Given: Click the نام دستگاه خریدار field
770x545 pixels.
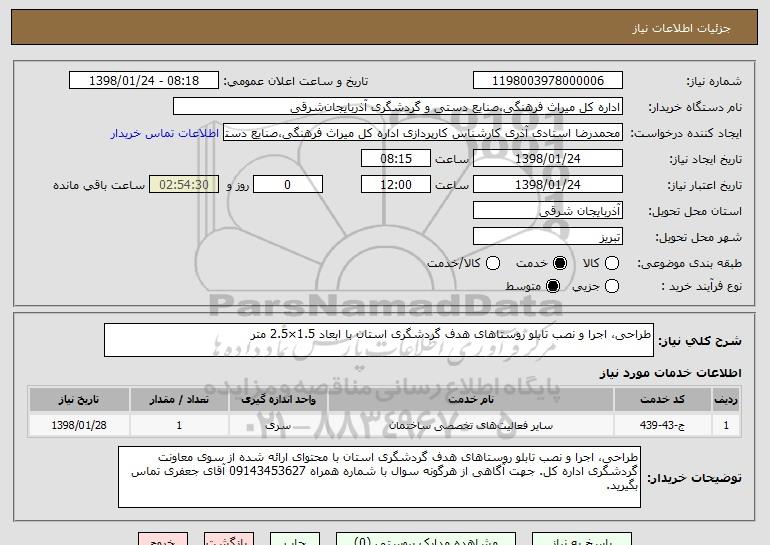Looking at the screenshot, I should point(398,107).
